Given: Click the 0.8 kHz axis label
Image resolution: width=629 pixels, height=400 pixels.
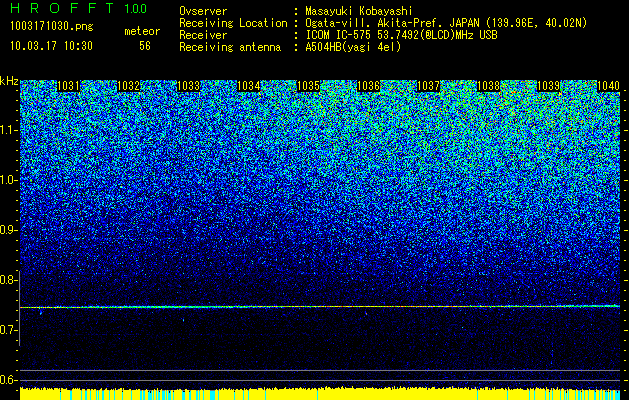Looking at the screenshot, I should tap(8, 280).
